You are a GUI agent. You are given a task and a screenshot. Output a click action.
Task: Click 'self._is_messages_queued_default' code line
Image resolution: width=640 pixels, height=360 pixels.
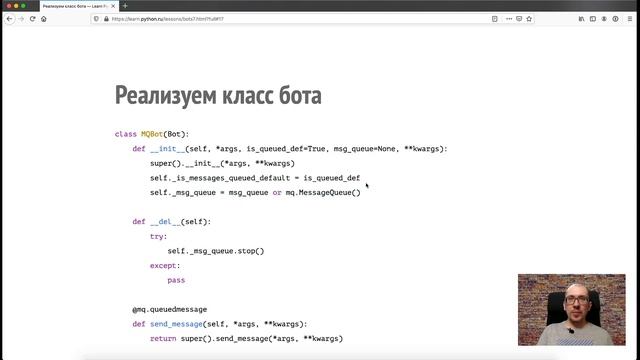click(x=255, y=178)
